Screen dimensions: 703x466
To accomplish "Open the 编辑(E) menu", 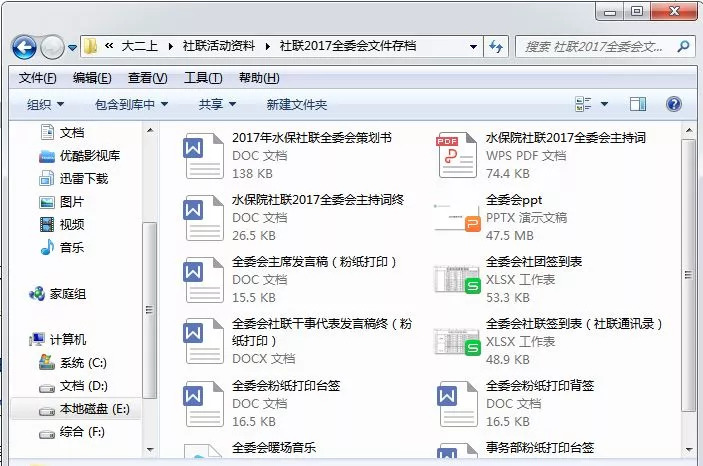I will [x=92, y=78].
